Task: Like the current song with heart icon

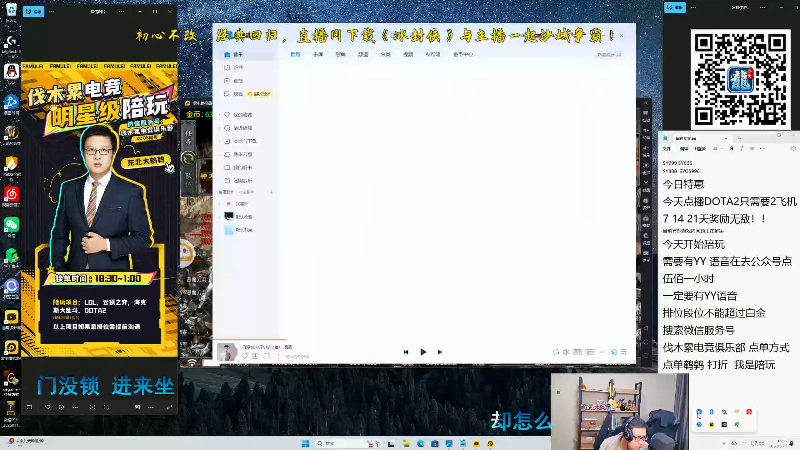Action: 245,356
